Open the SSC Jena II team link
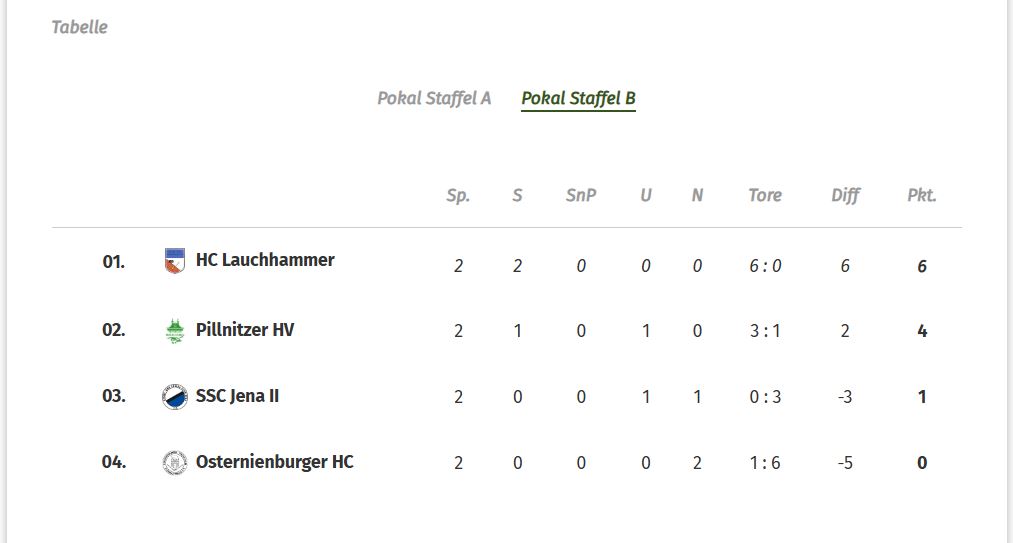 tap(237, 396)
